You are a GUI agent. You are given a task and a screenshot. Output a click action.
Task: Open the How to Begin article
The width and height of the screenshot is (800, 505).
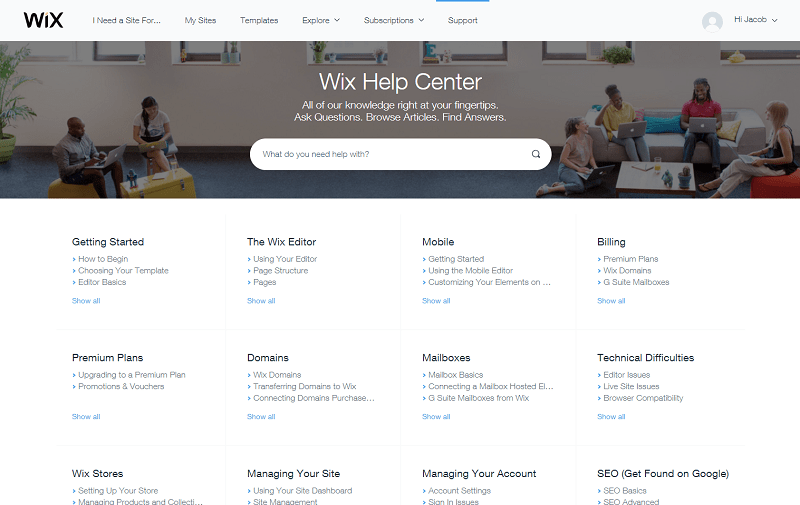pyautogui.click(x=103, y=259)
